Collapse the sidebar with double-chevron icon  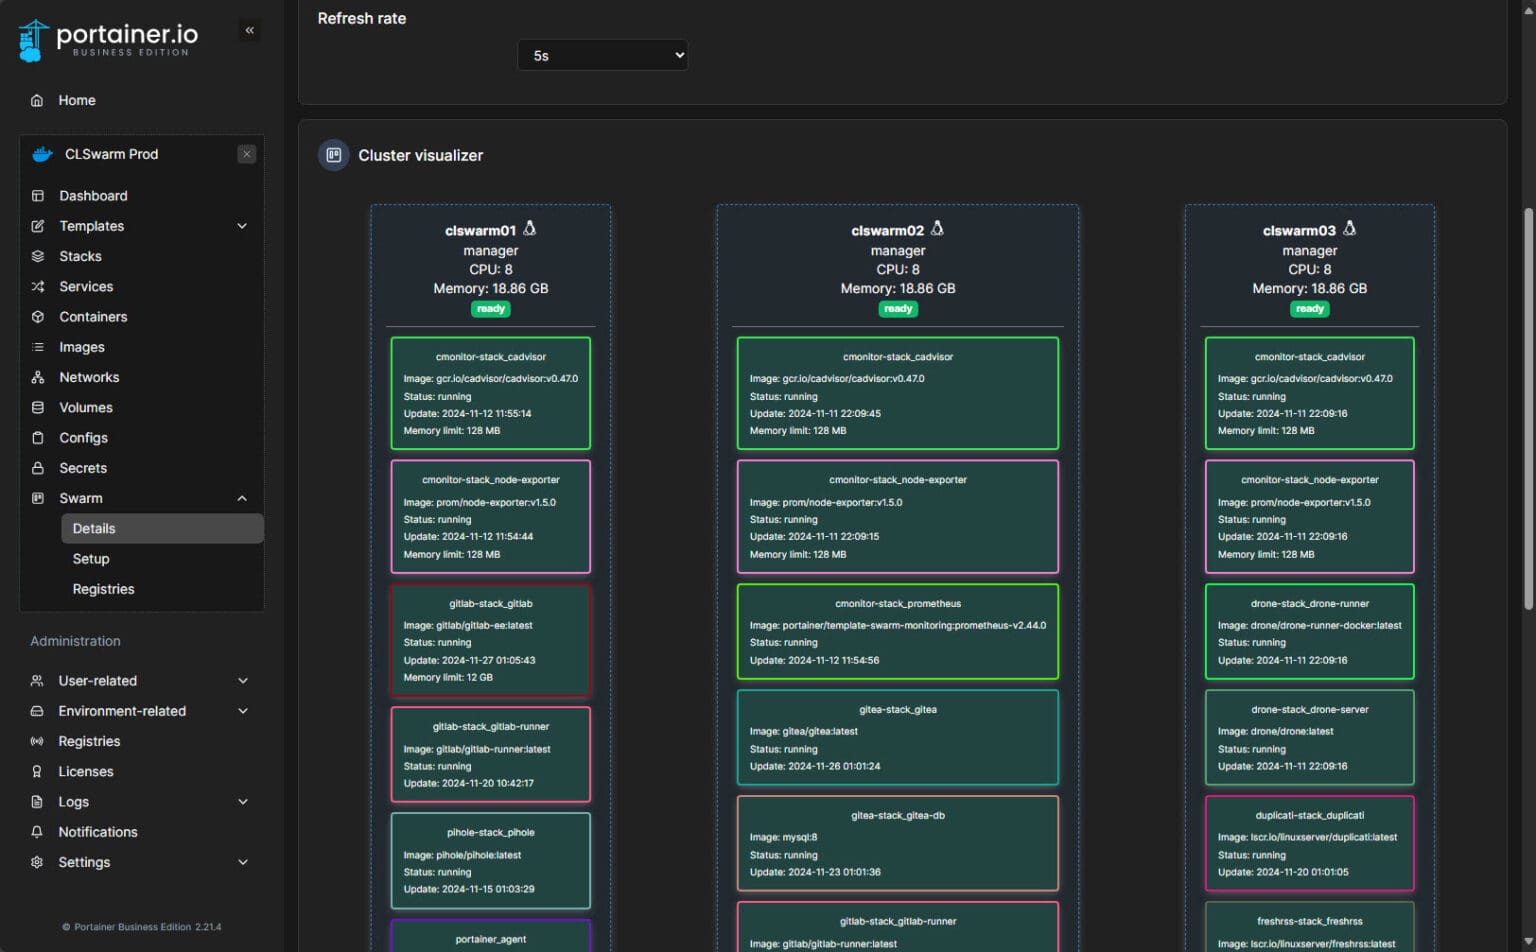(x=250, y=30)
